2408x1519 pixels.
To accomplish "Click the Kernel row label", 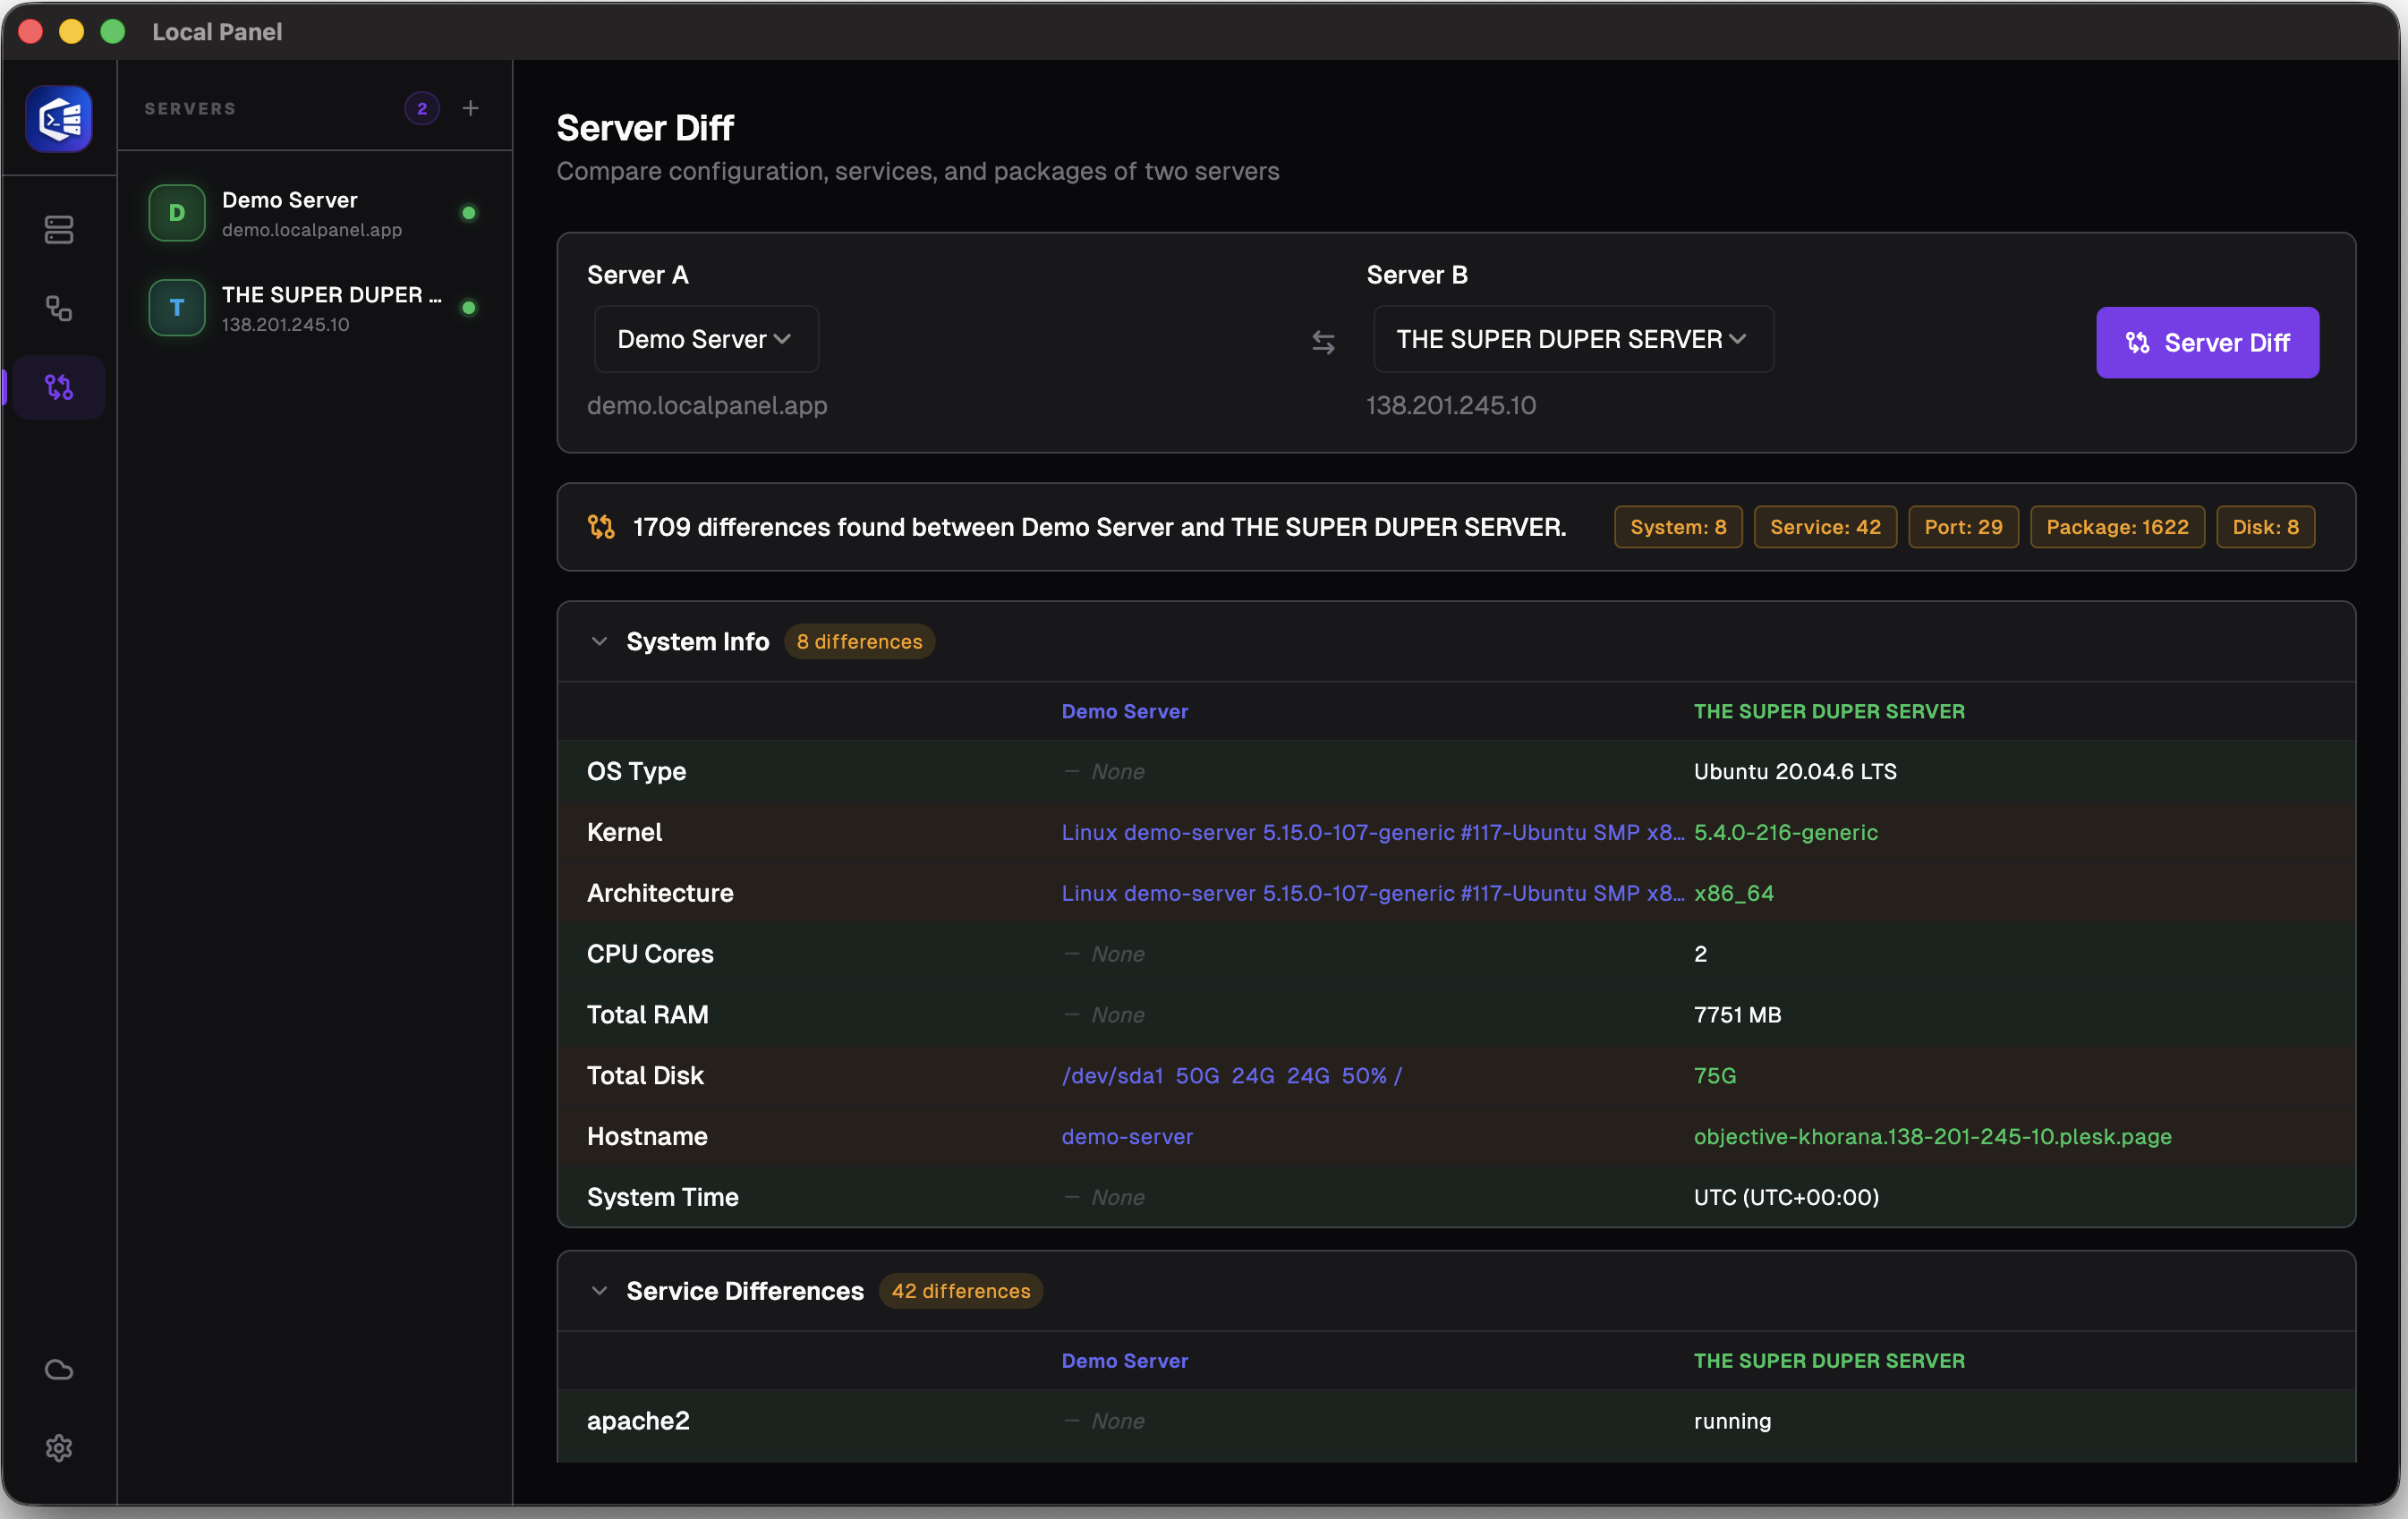I will coord(624,832).
